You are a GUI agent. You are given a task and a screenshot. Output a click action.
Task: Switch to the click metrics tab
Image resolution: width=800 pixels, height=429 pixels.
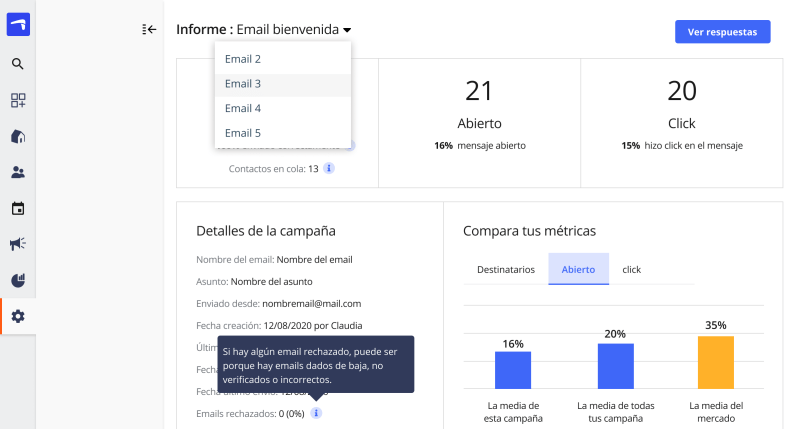[632, 270]
